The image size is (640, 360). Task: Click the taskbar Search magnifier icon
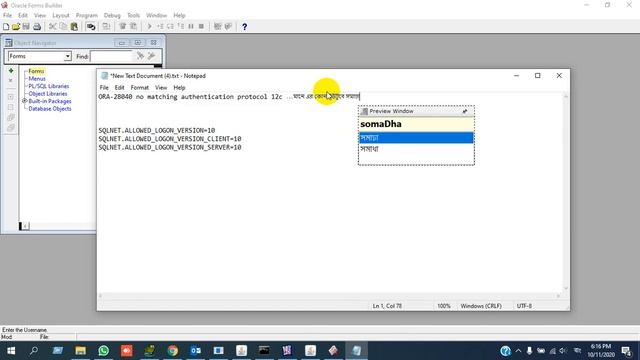(x=34, y=351)
